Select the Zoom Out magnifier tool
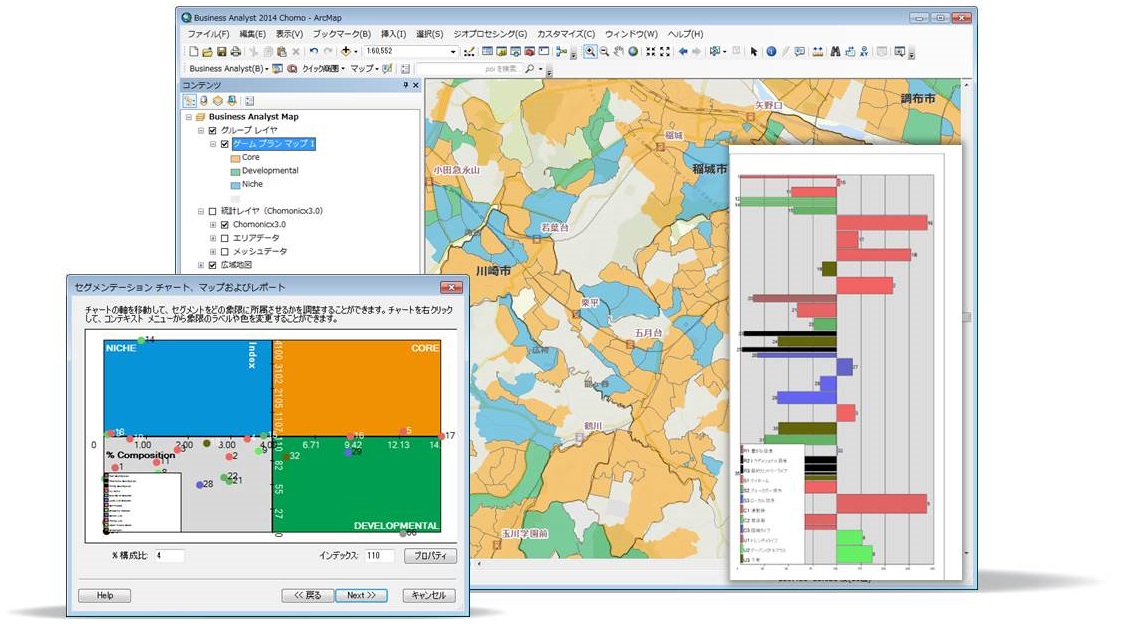1121x628 pixels. click(x=604, y=51)
